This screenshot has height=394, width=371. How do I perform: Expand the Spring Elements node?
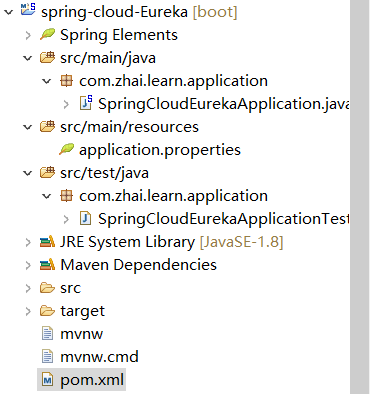point(28,35)
